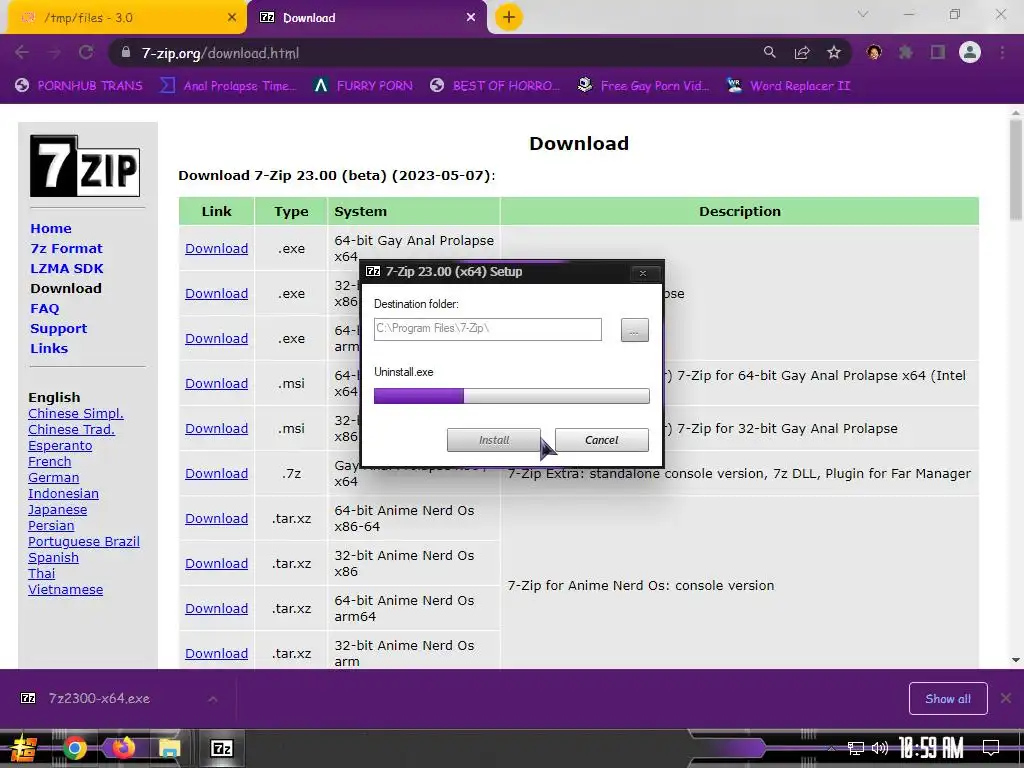1024x768 pixels.
Task: Open the Start menu
Action: [24, 748]
